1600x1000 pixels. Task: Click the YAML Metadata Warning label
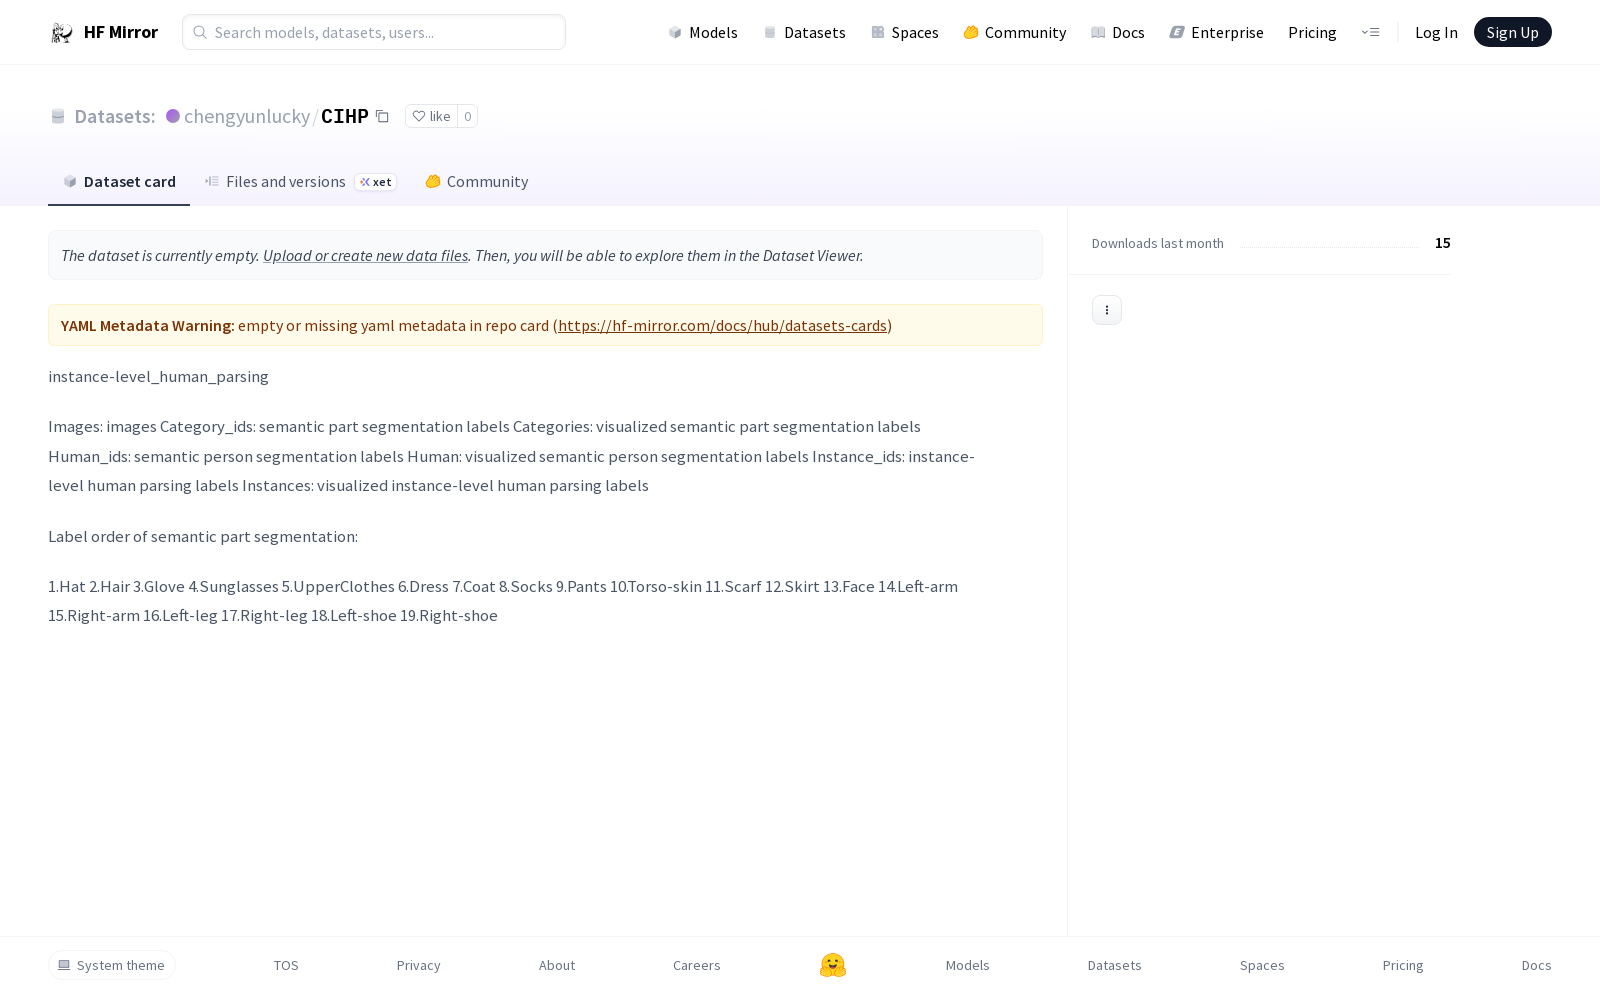pyautogui.click(x=147, y=325)
